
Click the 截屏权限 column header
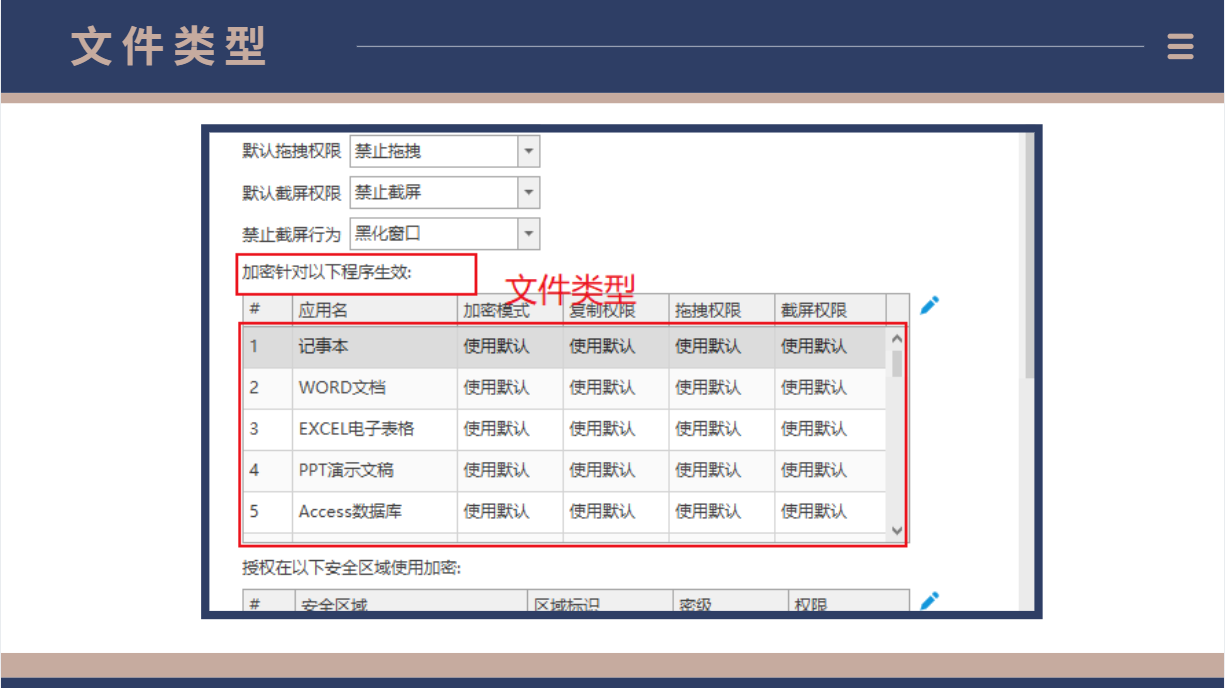point(826,310)
